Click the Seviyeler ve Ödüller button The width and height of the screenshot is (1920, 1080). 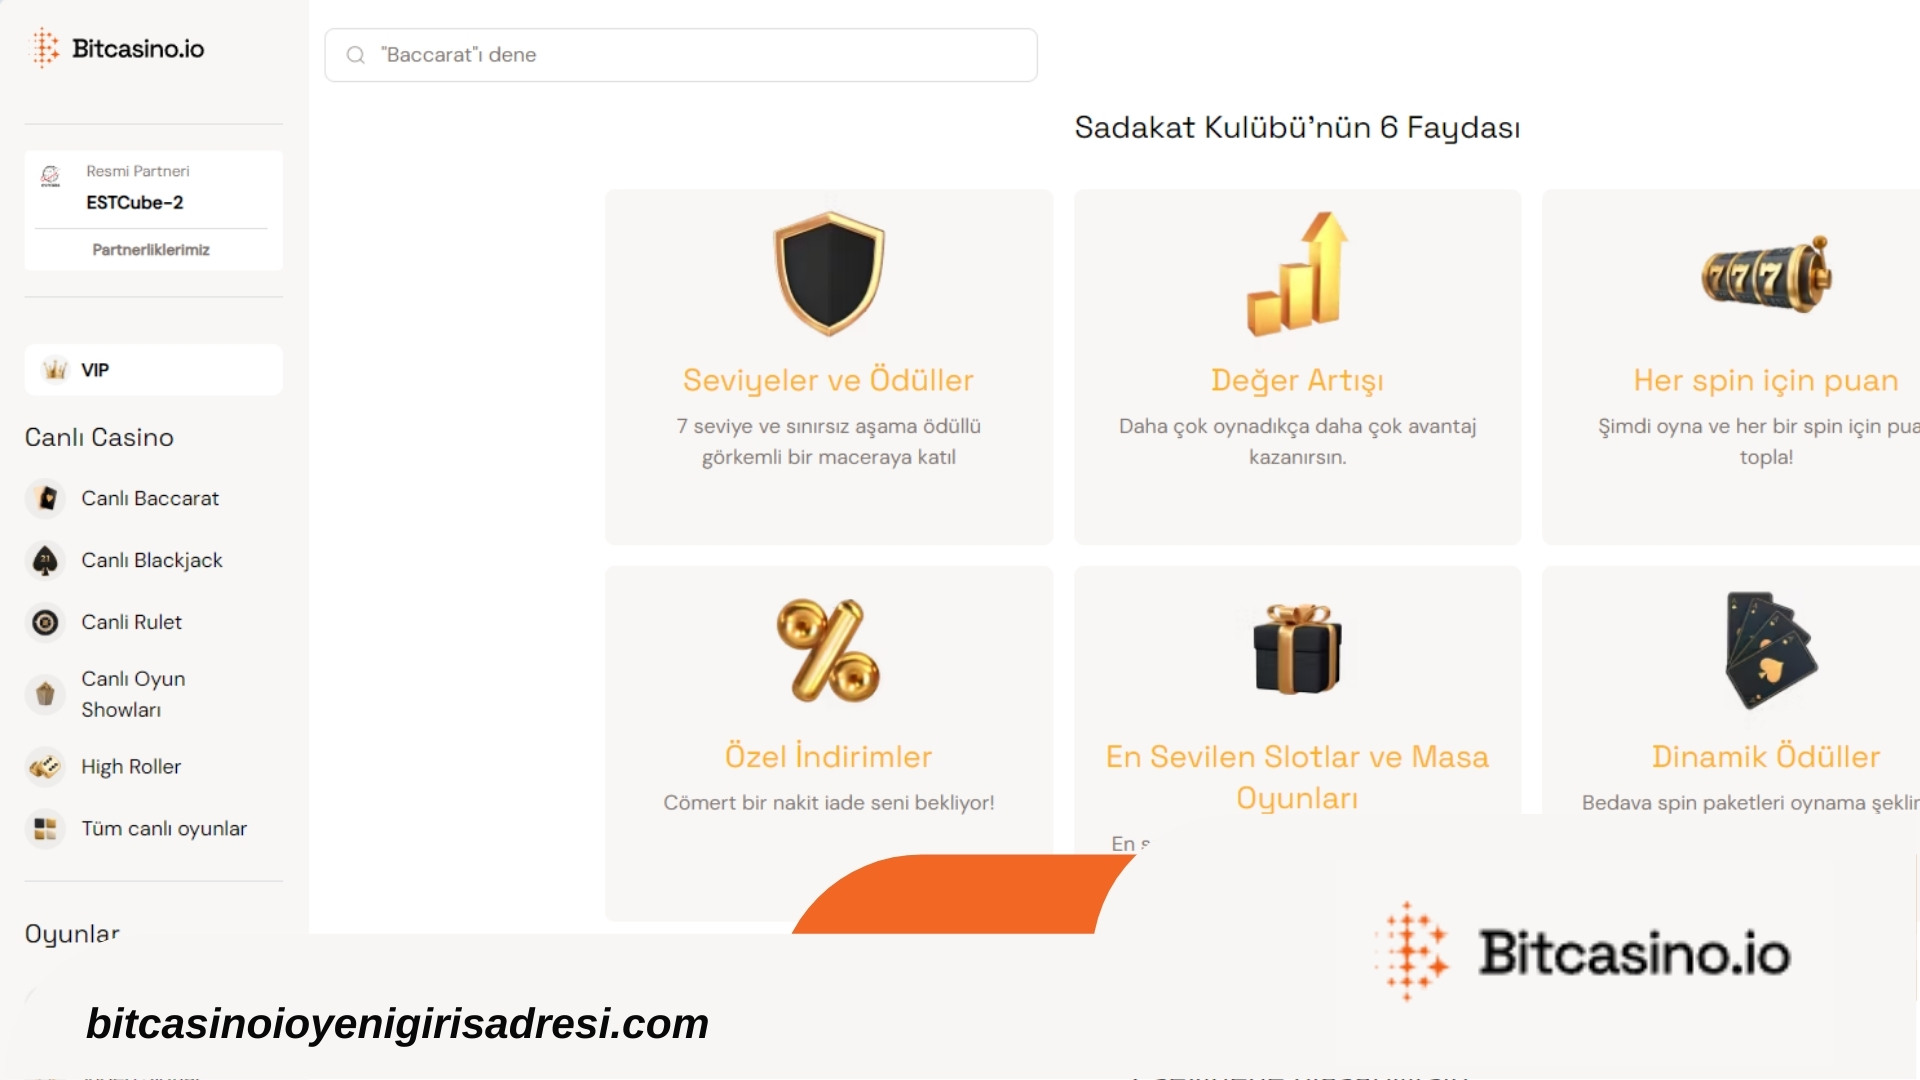click(827, 380)
